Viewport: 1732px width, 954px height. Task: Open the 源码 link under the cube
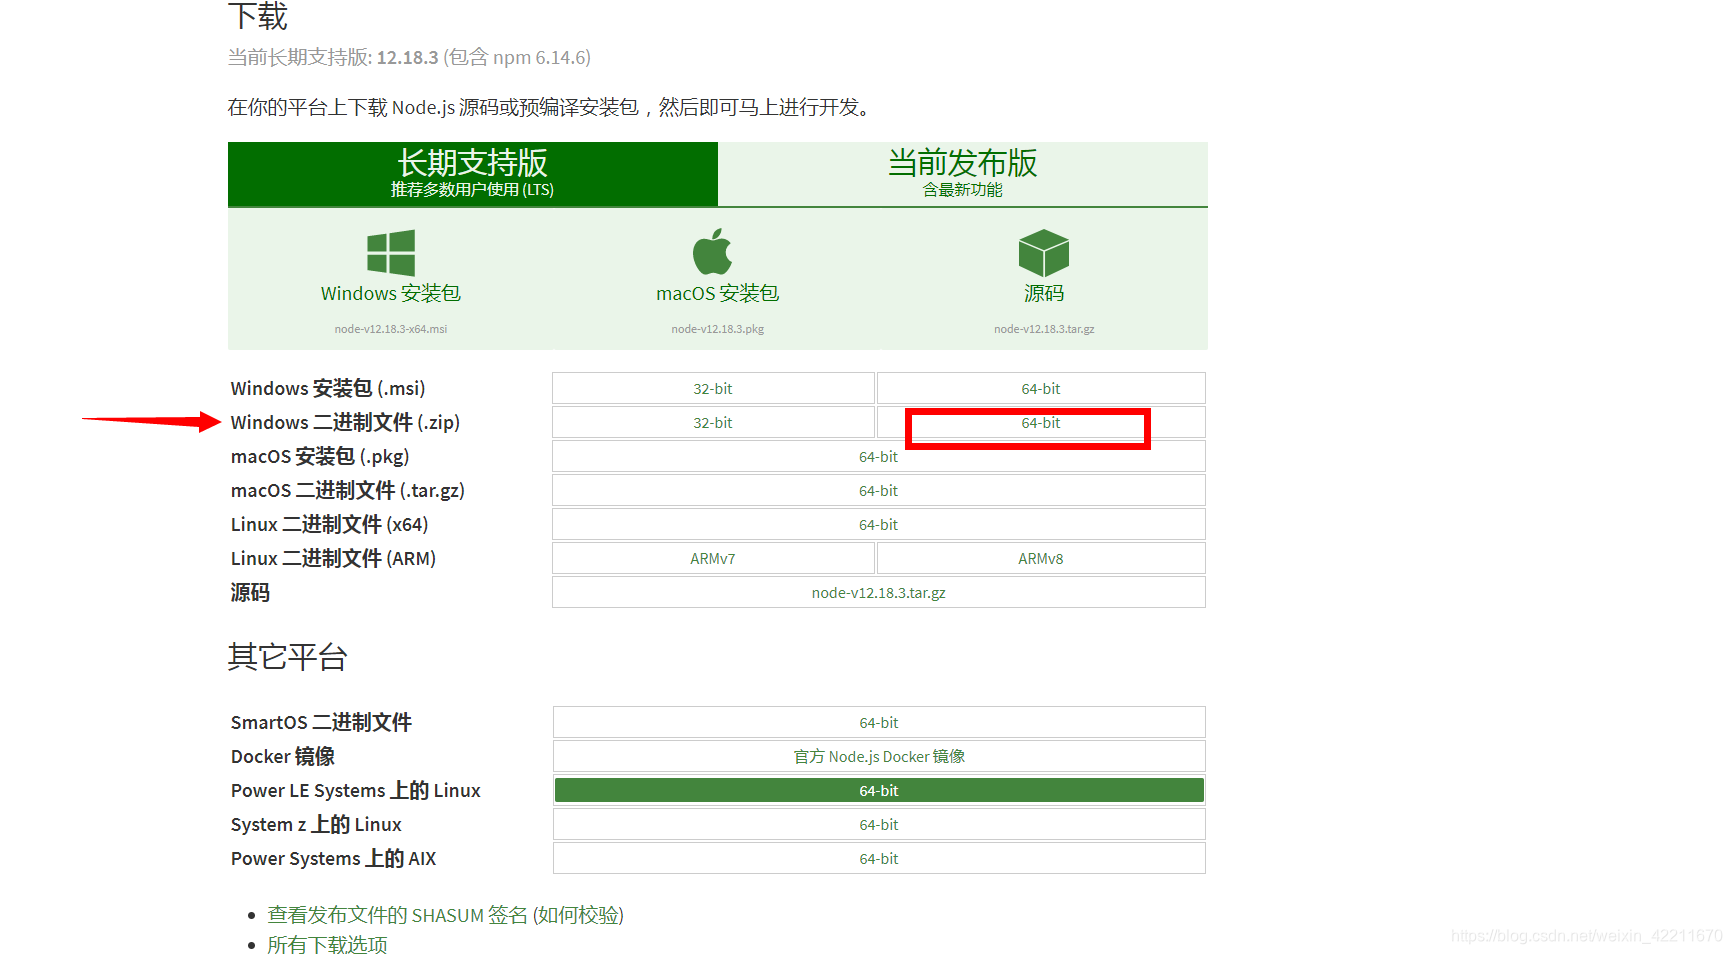pyautogui.click(x=1044, y=293)
